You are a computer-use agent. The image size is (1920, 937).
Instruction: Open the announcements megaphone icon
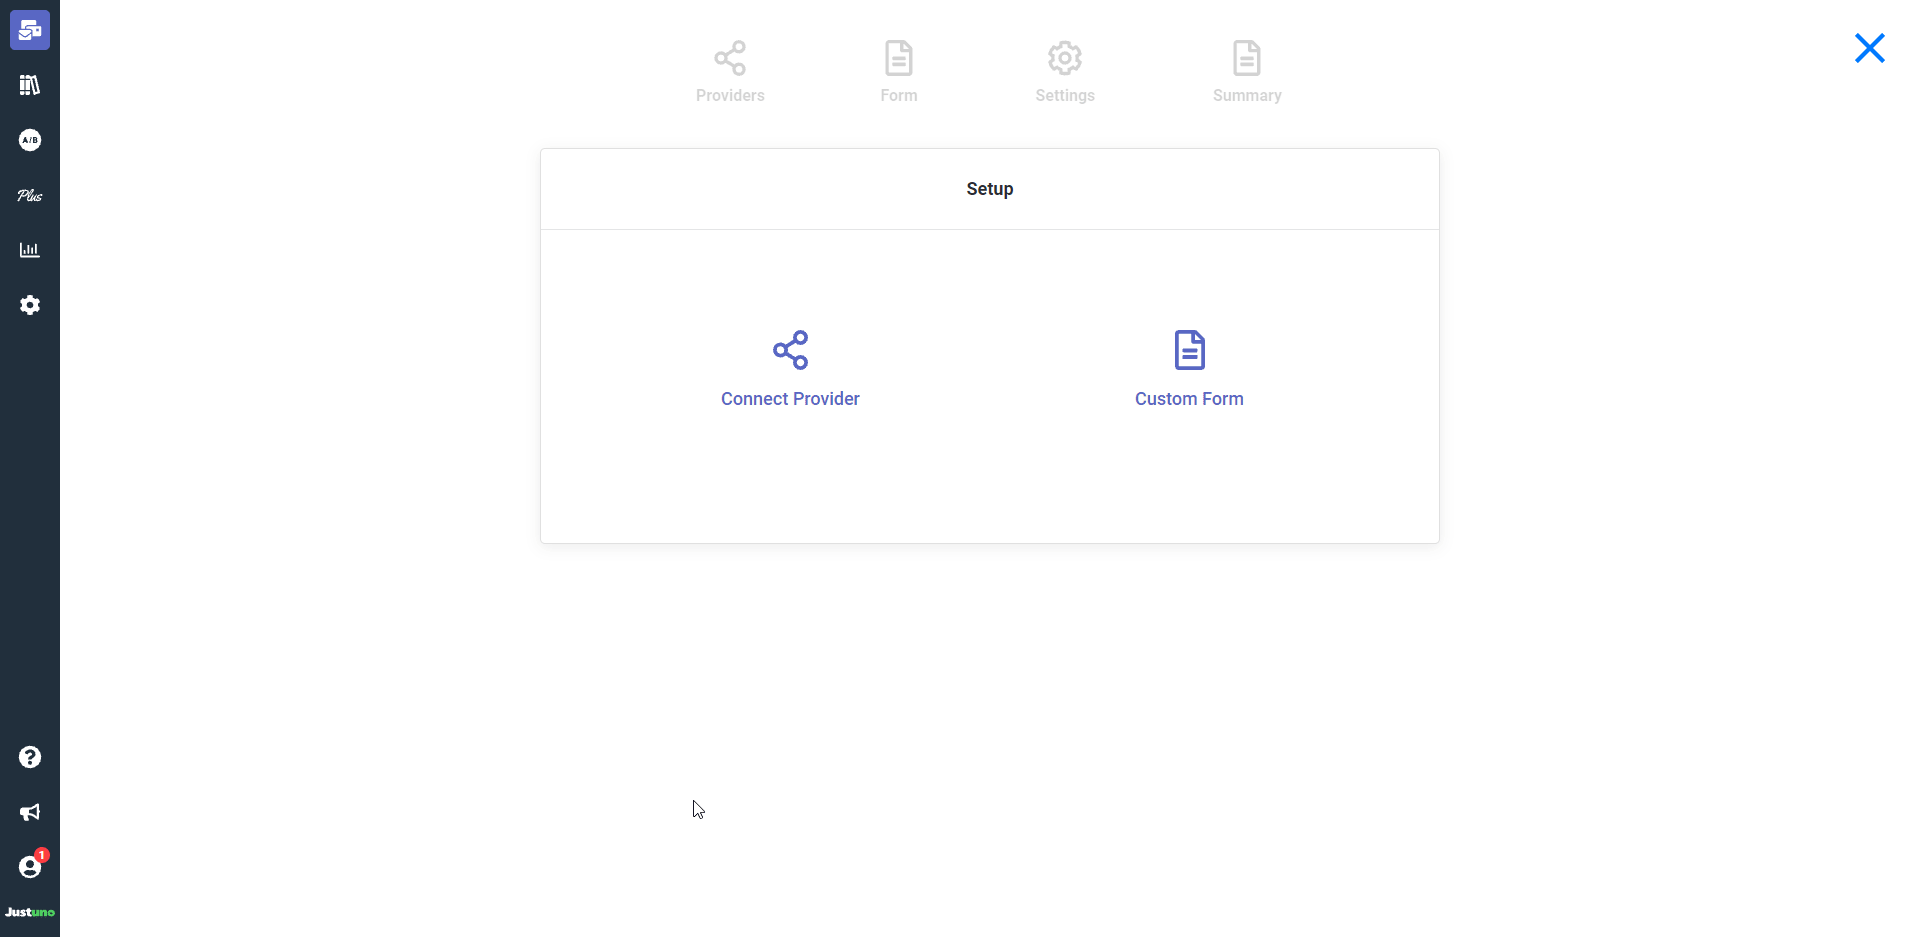pyautogui.click(x=30, y=812)
